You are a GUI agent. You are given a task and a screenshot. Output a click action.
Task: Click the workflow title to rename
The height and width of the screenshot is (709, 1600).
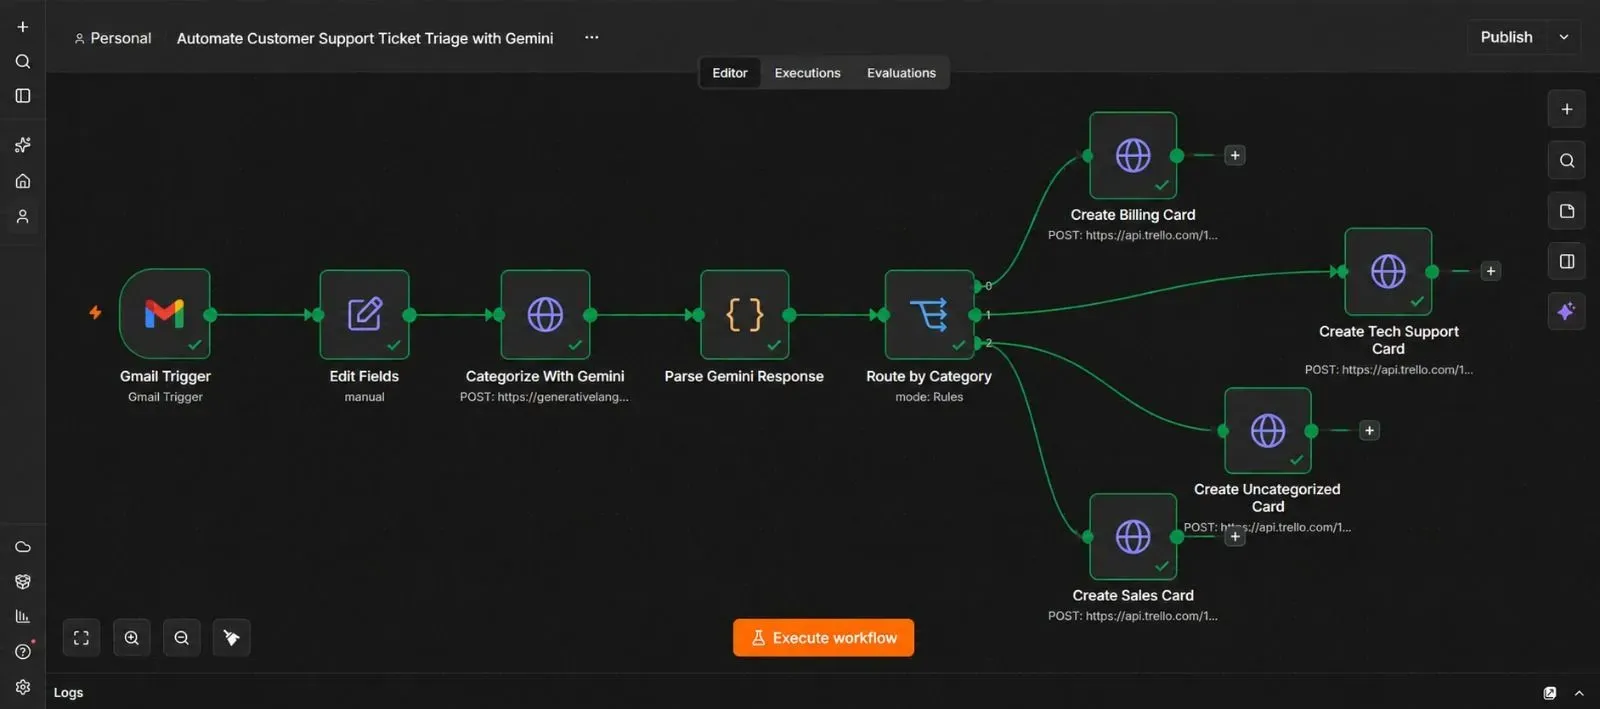365,38
